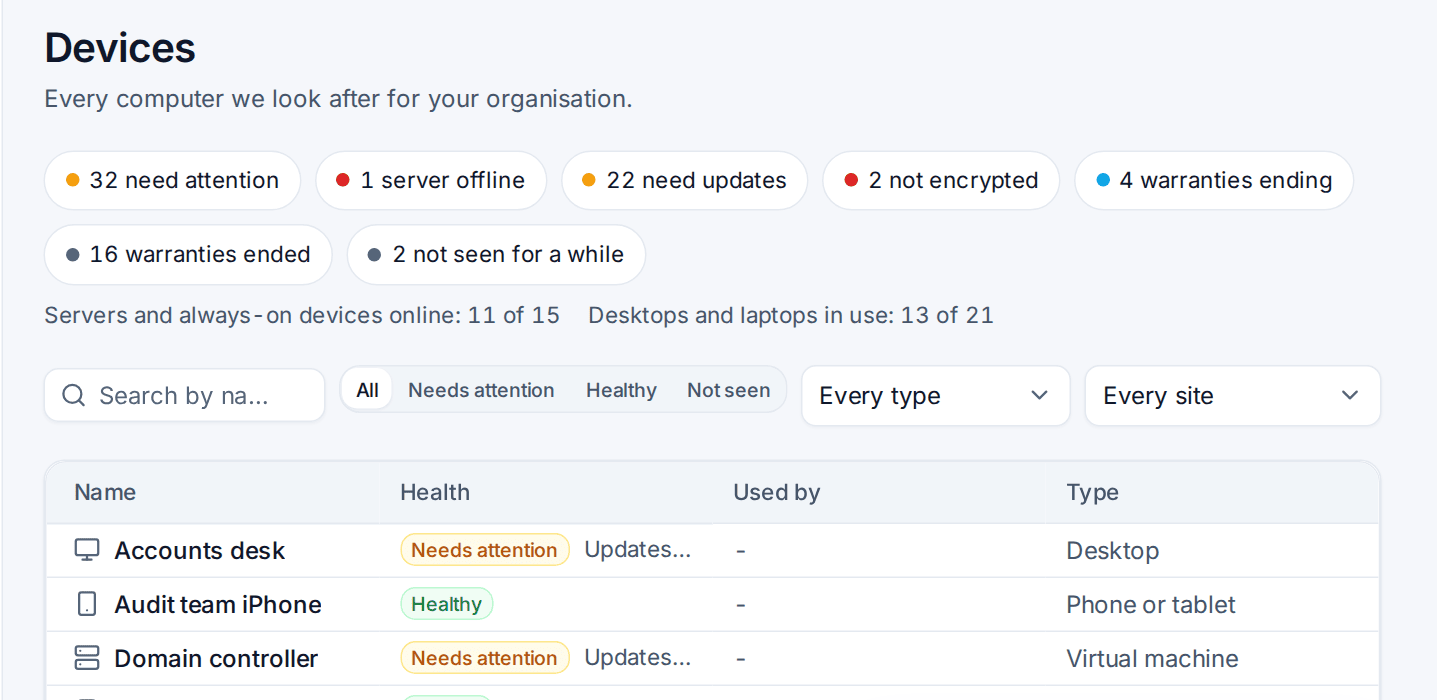Click the 22 need updates chip

coord(684,180)
